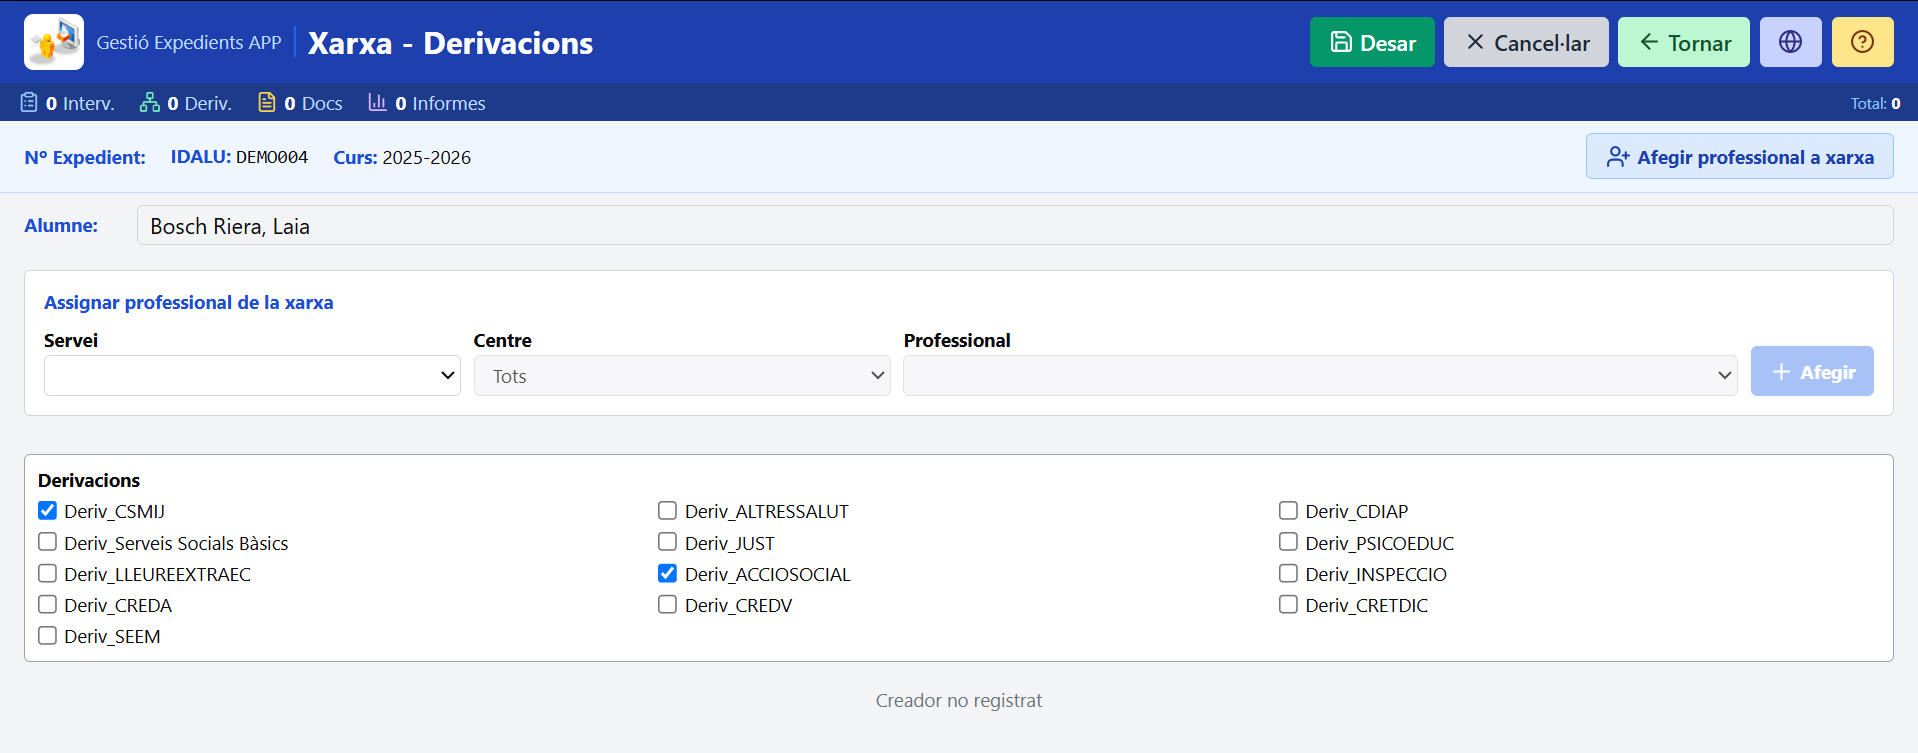
Task: Go back using Tornar button
Action: 1684,42
